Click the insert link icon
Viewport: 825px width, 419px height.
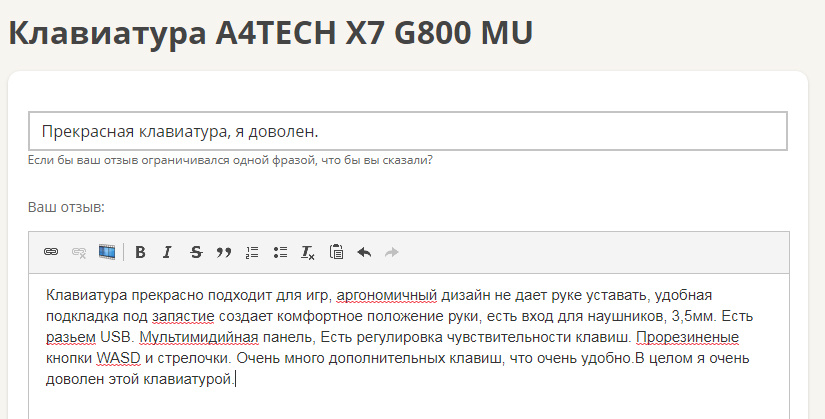51,252
